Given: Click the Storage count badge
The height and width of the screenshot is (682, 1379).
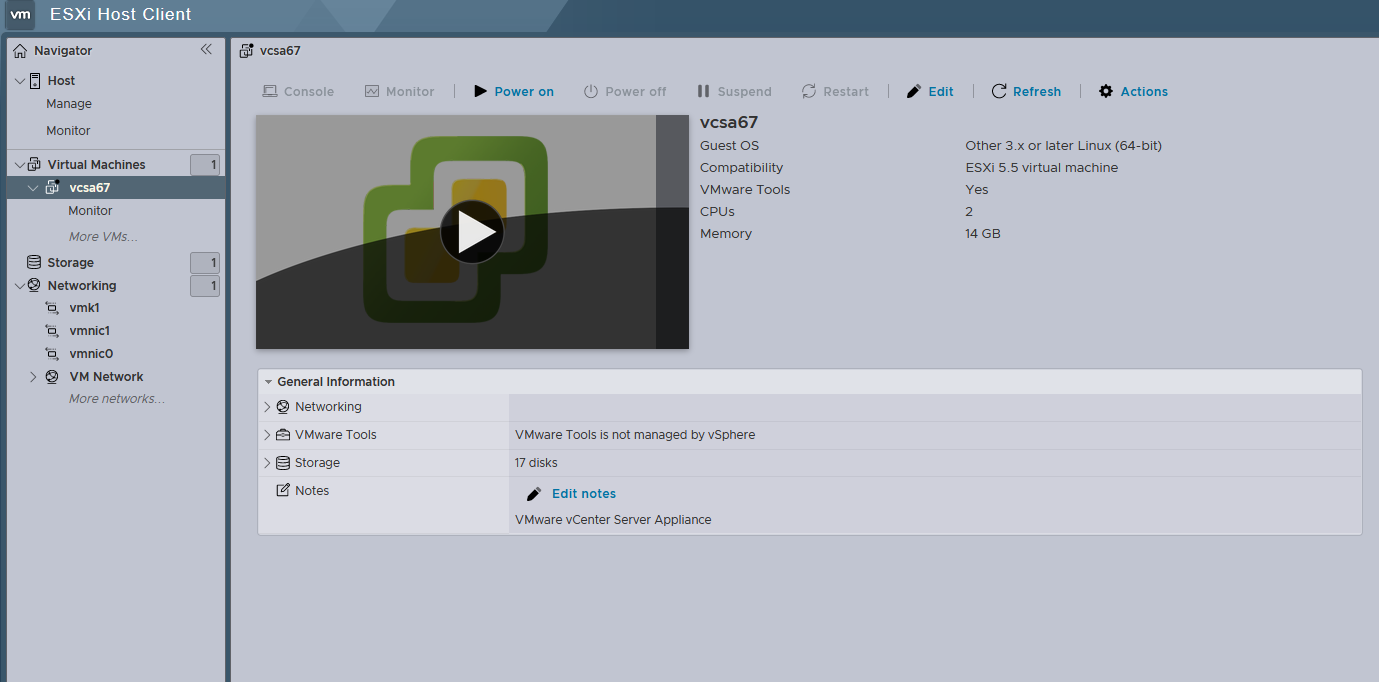Looking at the screenshot, I should tap(205, 263).
